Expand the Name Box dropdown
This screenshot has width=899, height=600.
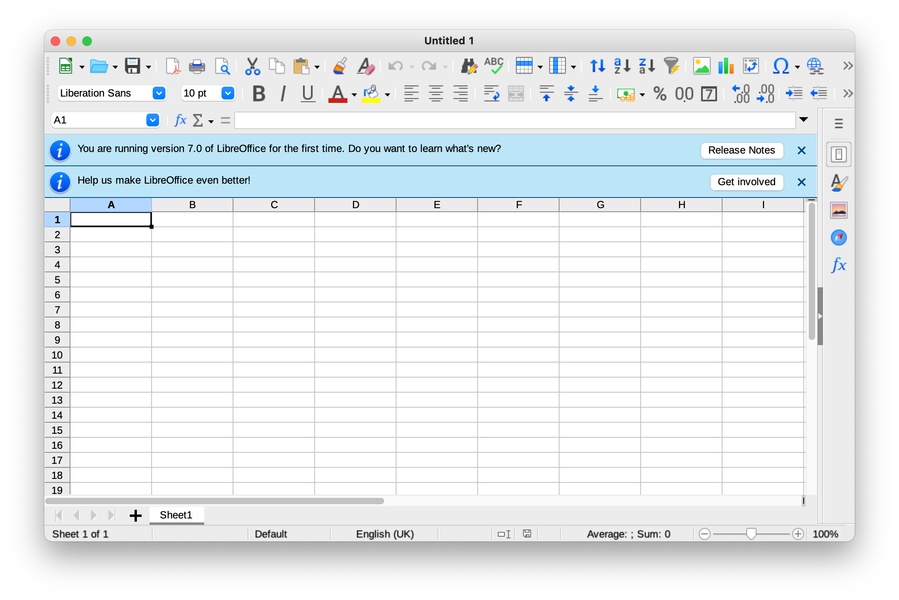[153, 120]
